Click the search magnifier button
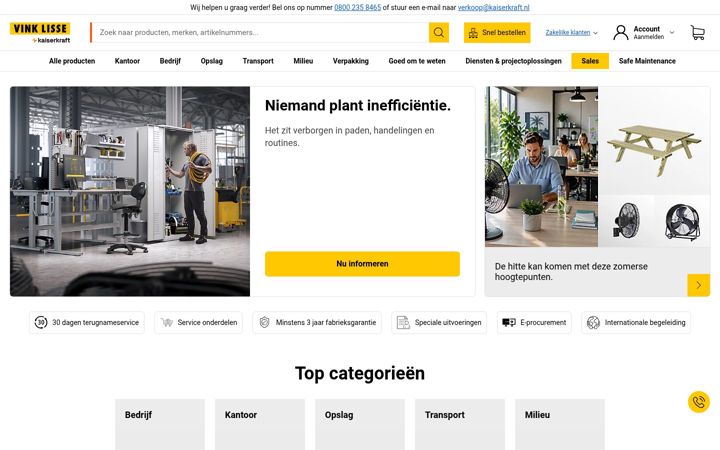The width and height of the screenshot is (720, 450). [439, 33]
